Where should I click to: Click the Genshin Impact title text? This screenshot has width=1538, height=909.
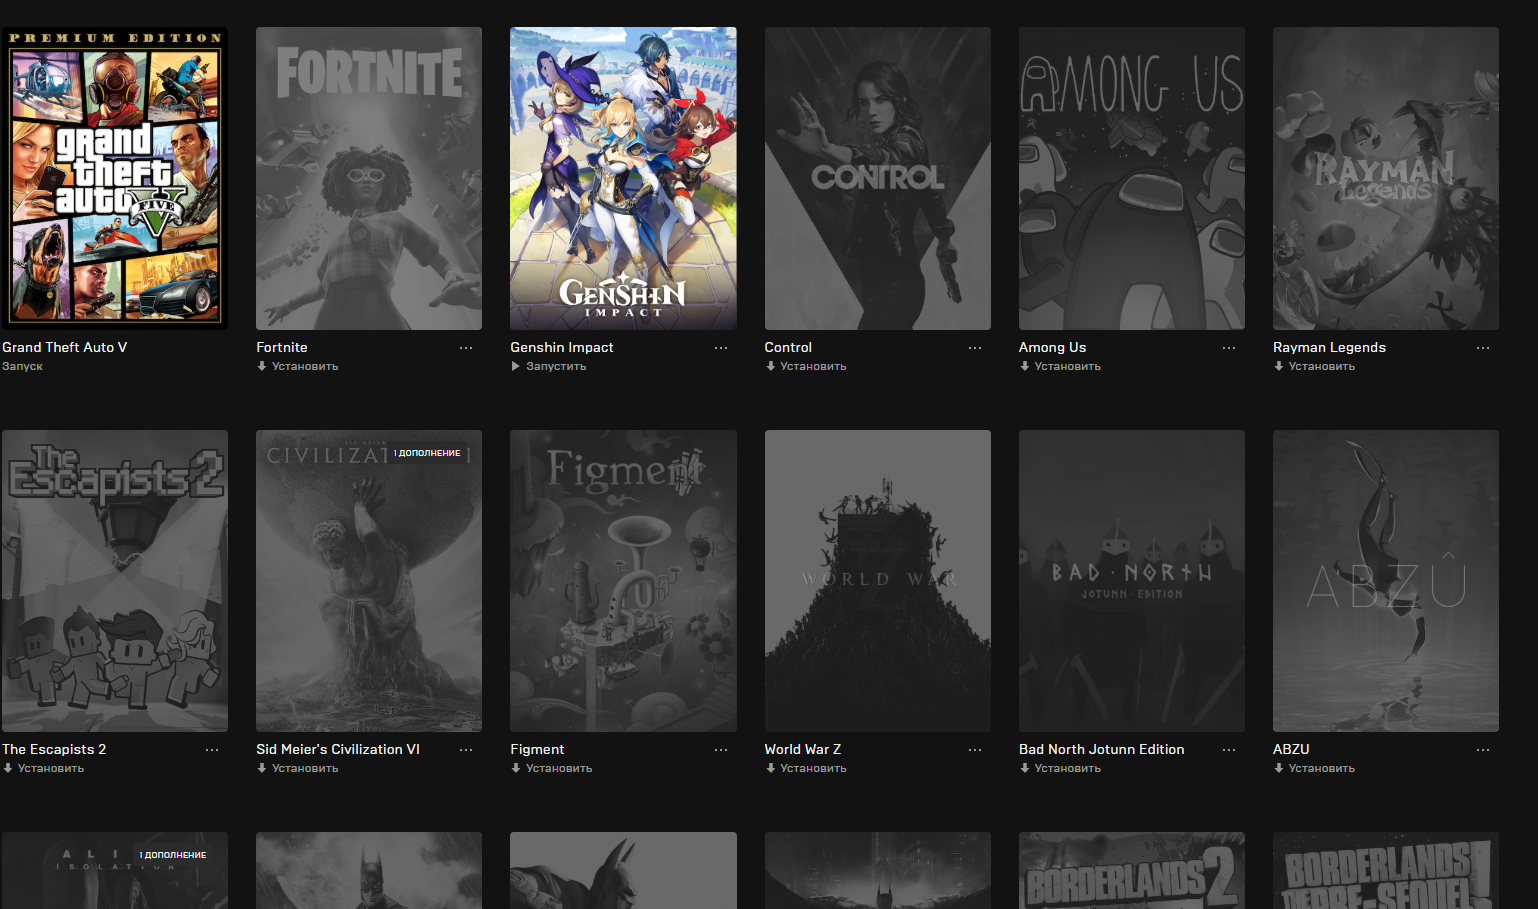pos(562,347)
